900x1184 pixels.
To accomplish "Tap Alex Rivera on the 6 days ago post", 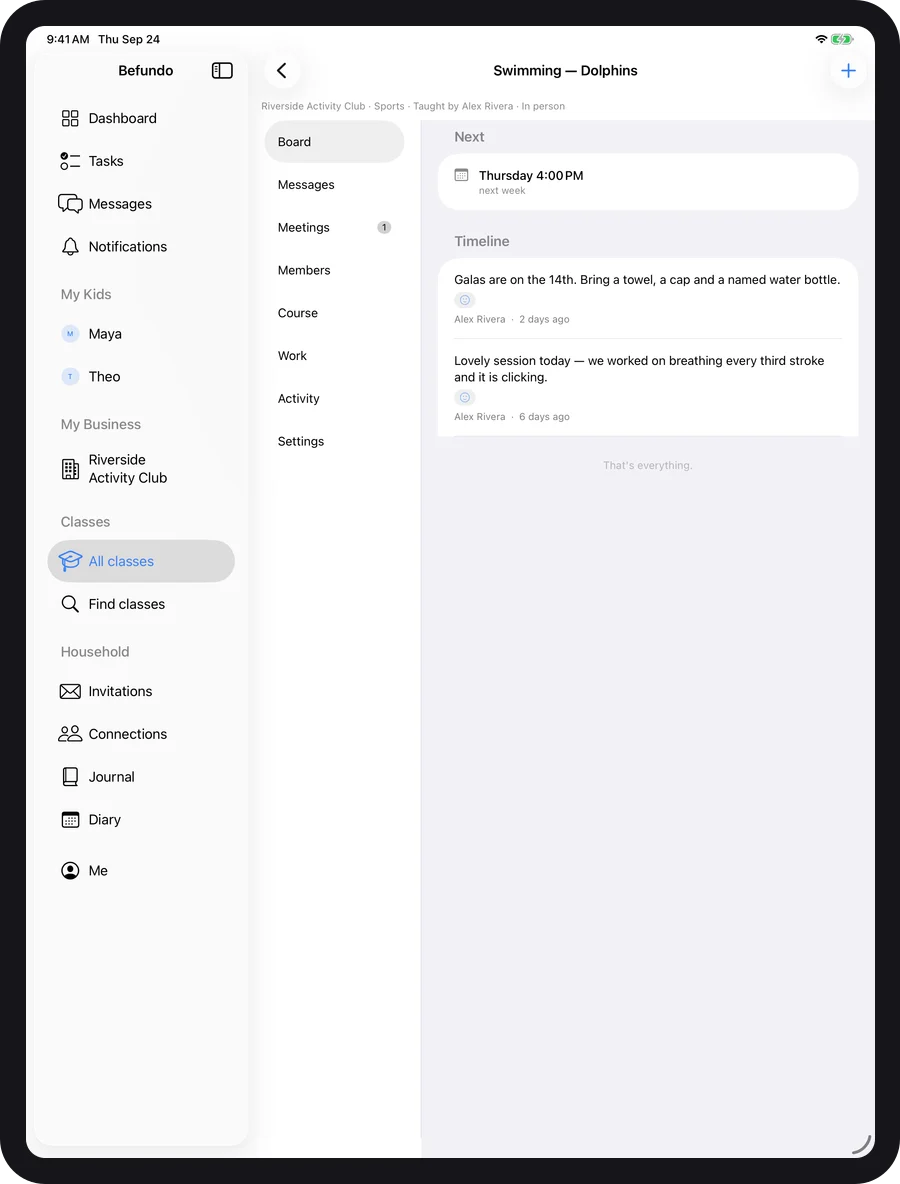I will pyautogui.click(x=479, y=417).
